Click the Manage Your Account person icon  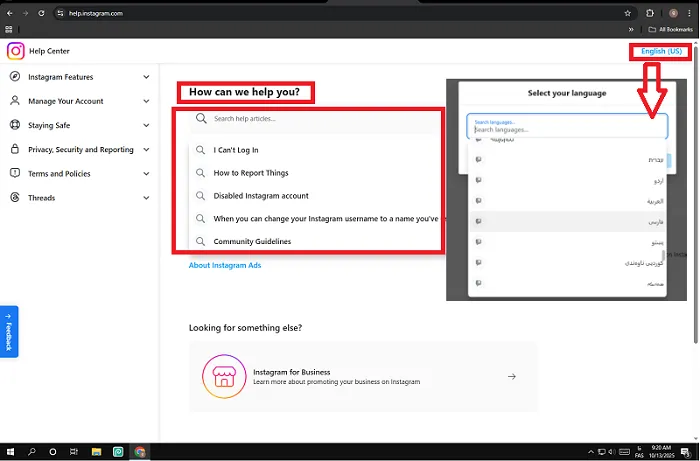click(15, 100)
